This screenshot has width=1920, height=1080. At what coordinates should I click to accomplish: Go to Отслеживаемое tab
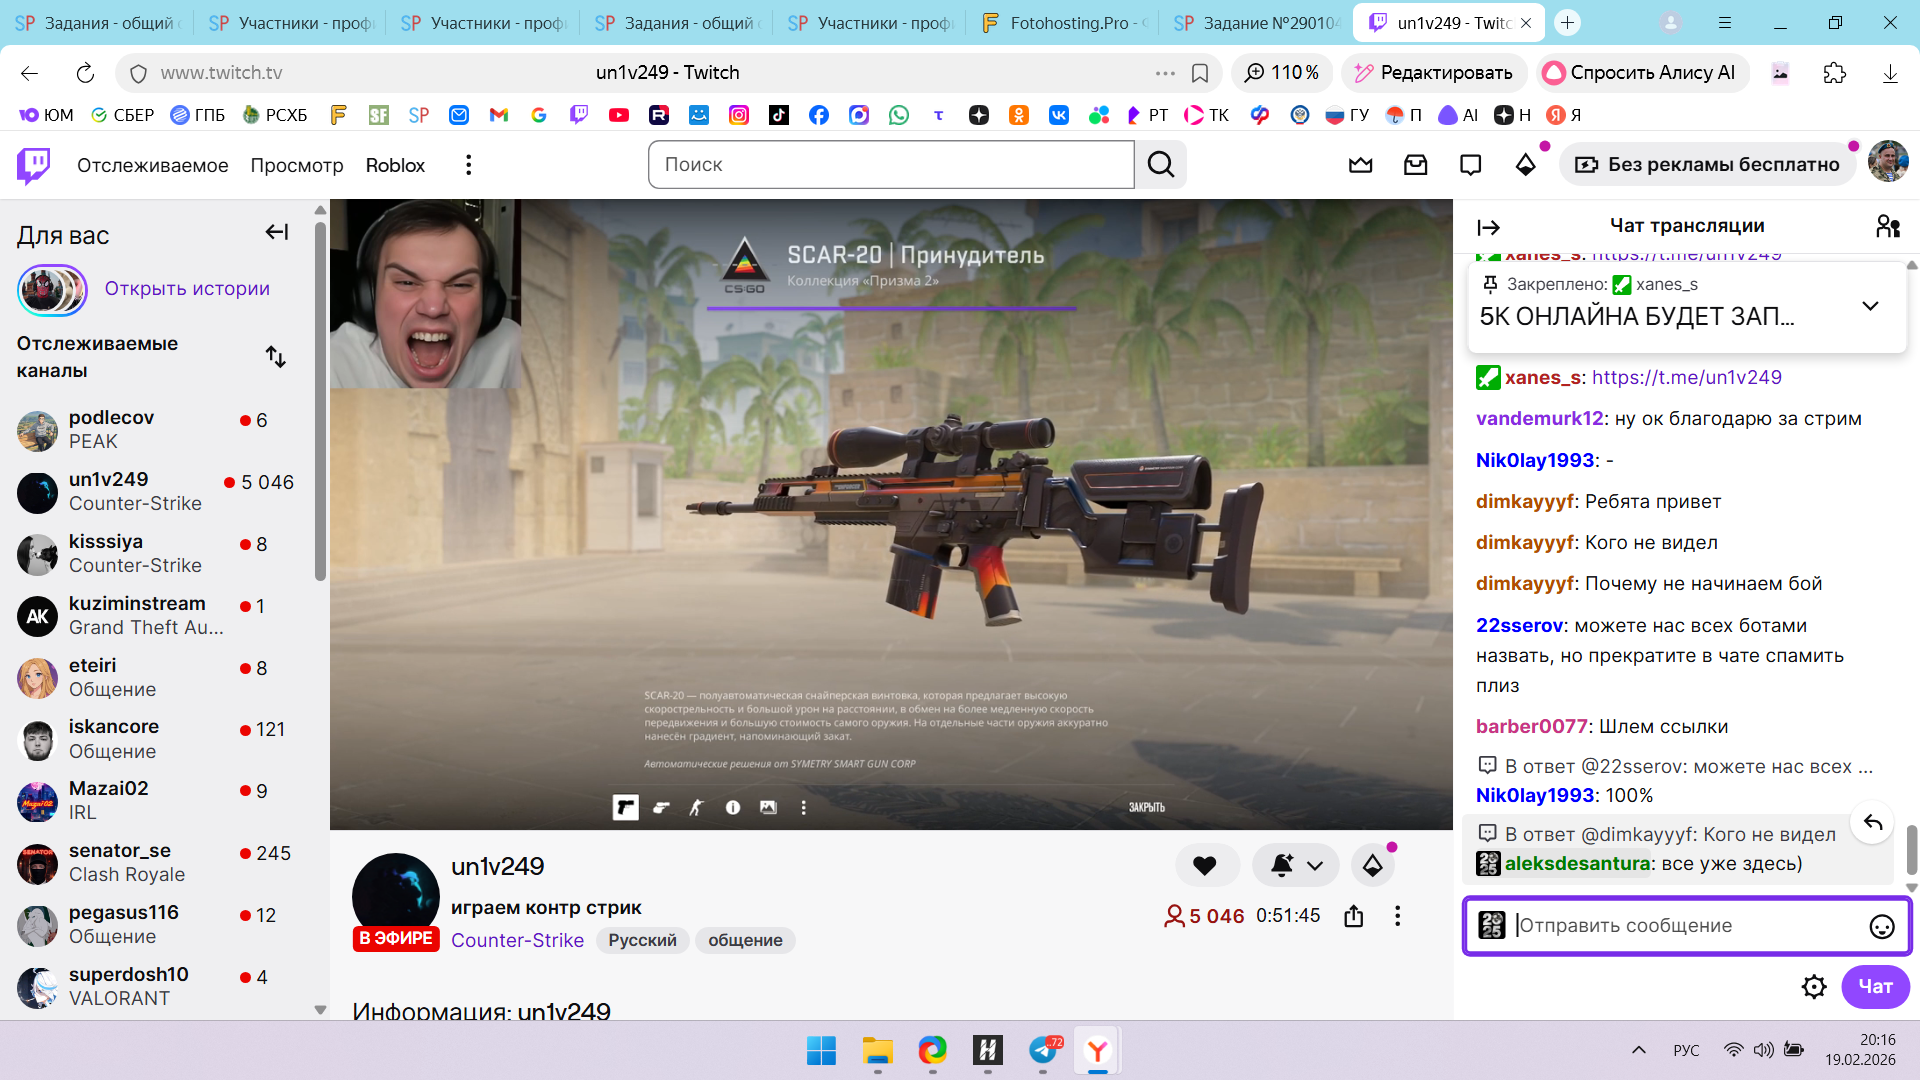point(152,165)
